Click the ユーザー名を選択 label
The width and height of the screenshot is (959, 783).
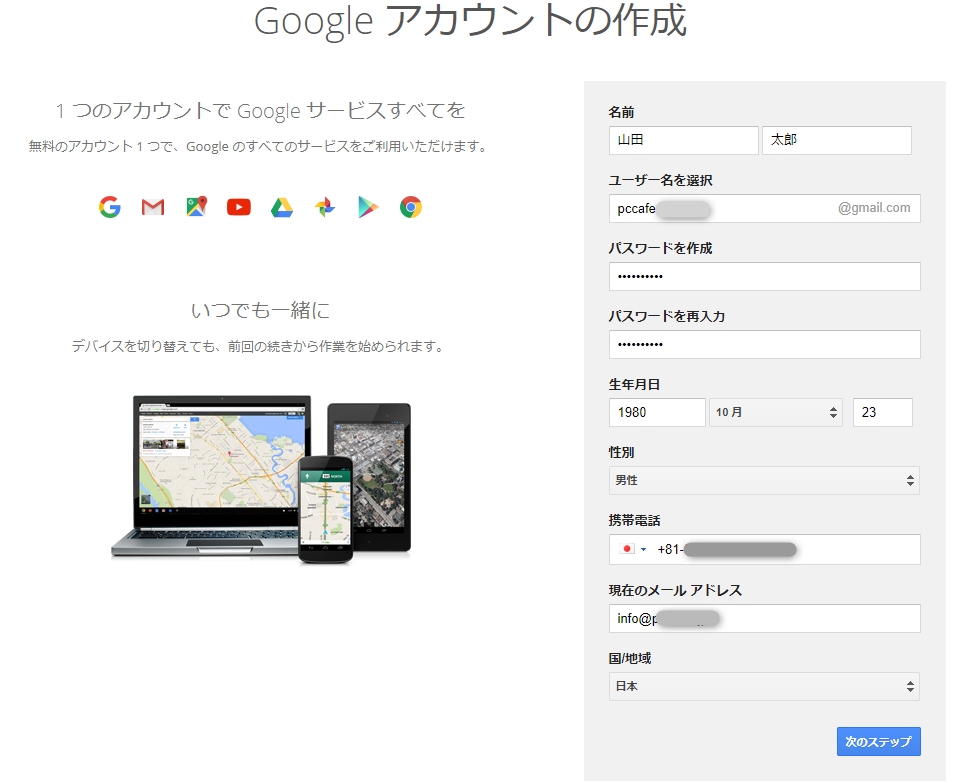pos(661,180)
